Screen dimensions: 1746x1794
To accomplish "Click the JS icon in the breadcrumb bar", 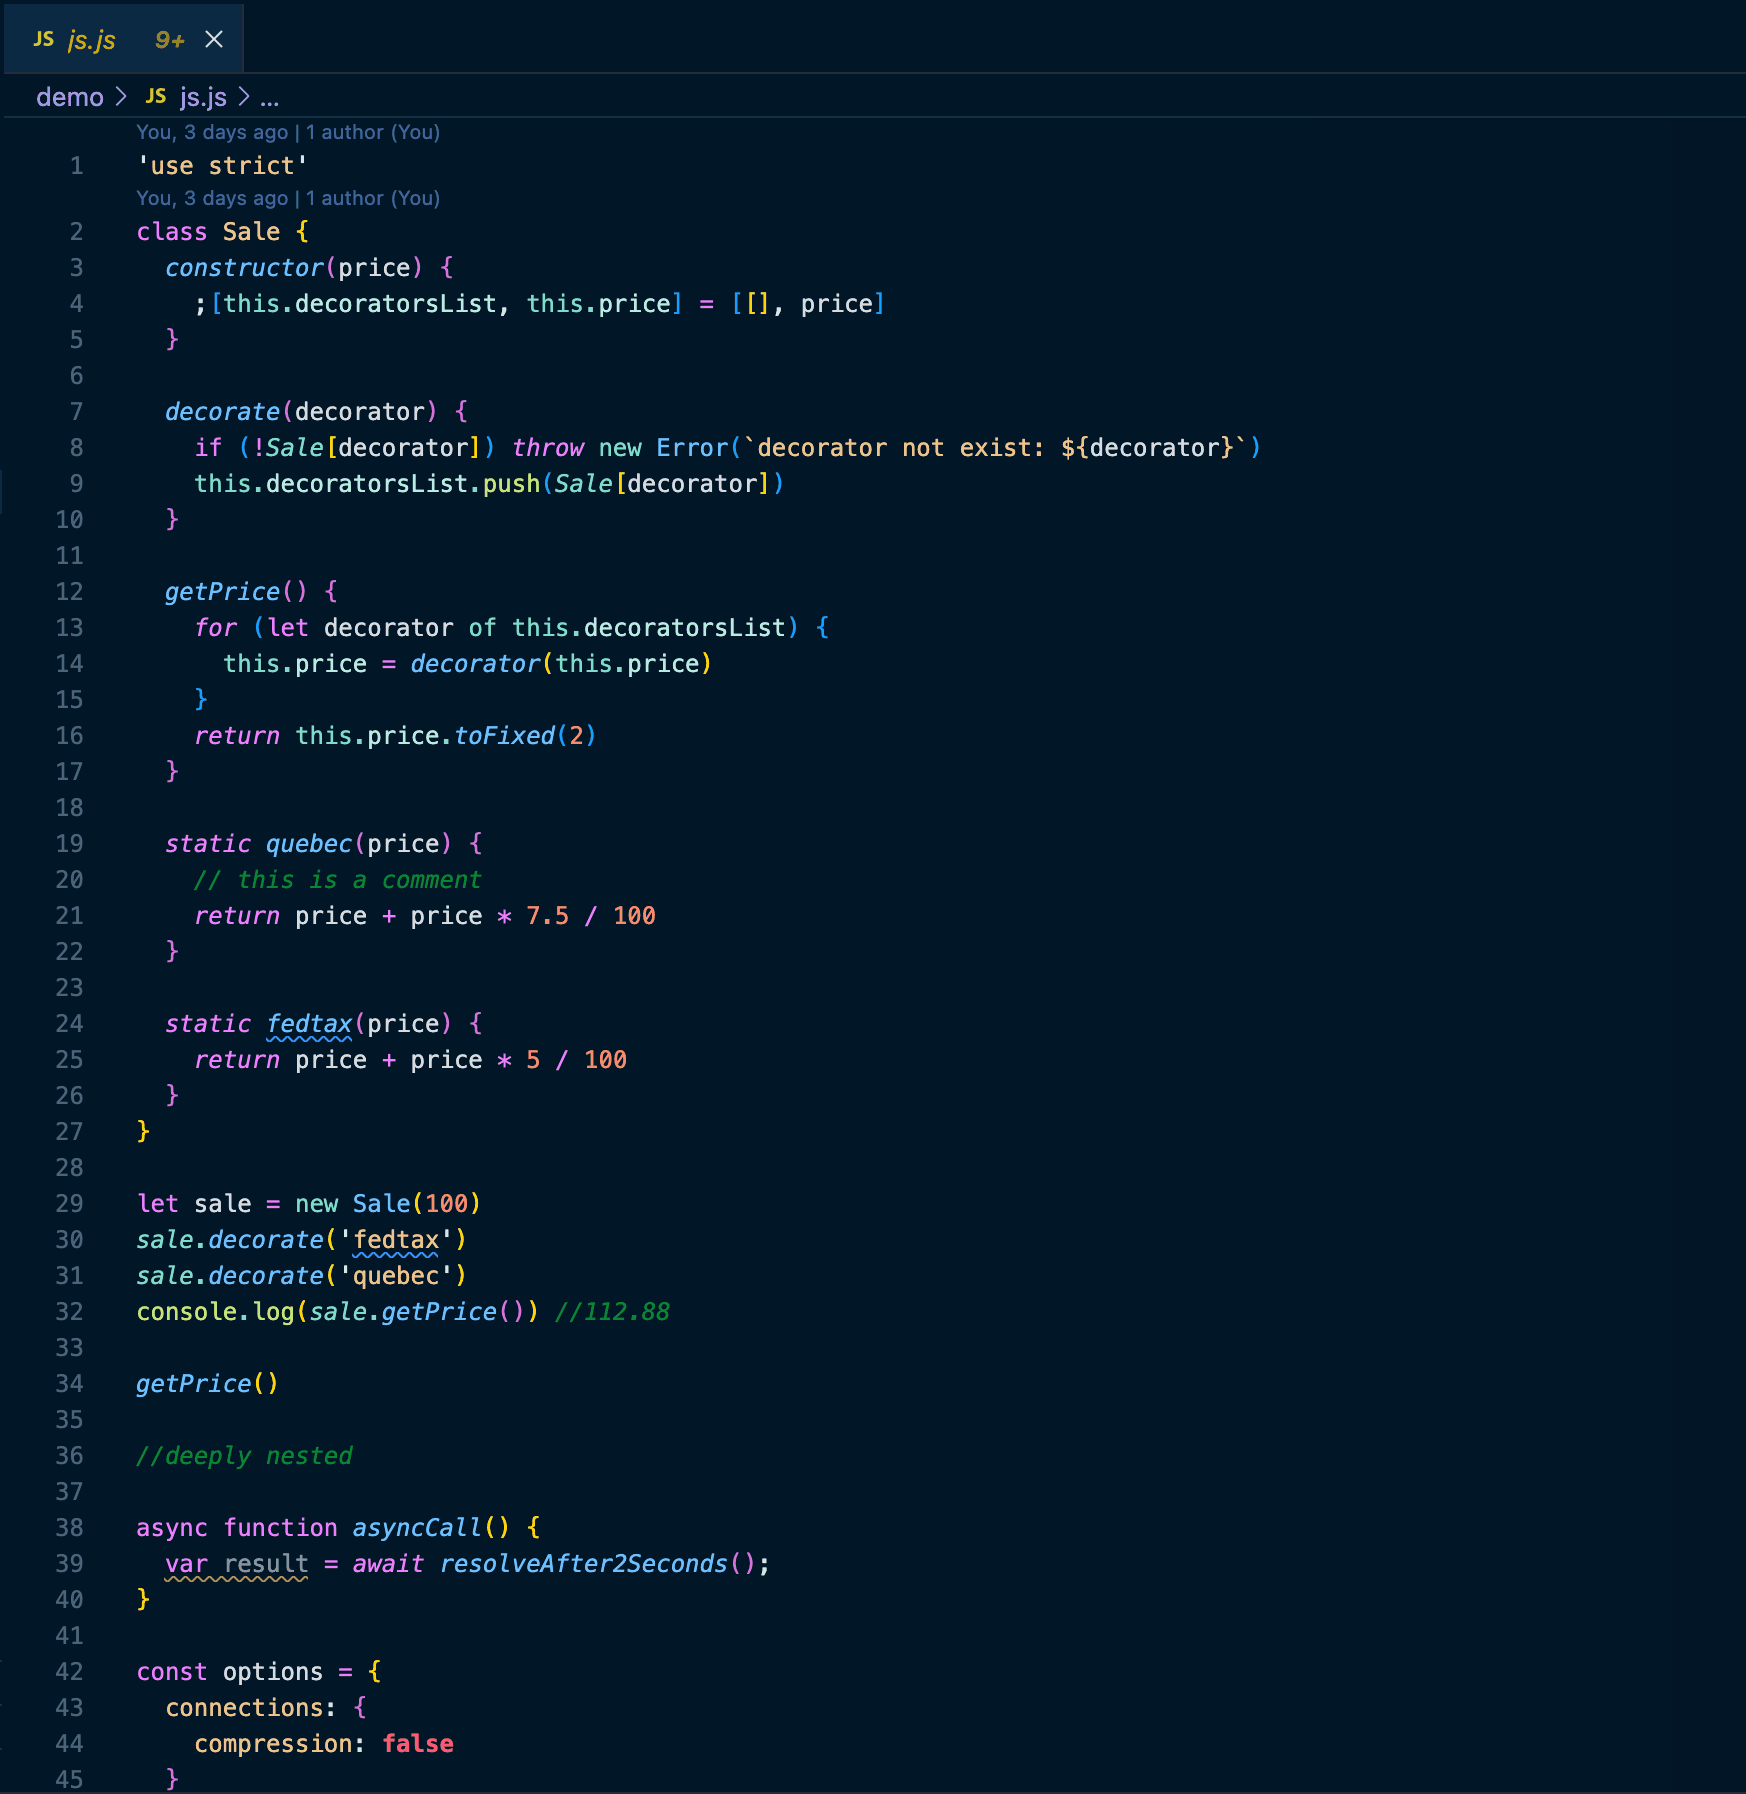I will 155,96.
